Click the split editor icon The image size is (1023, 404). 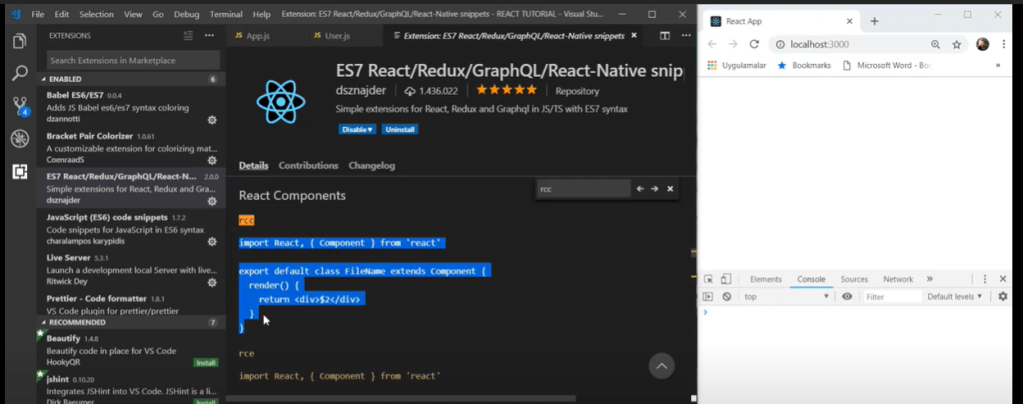(665, 36)
